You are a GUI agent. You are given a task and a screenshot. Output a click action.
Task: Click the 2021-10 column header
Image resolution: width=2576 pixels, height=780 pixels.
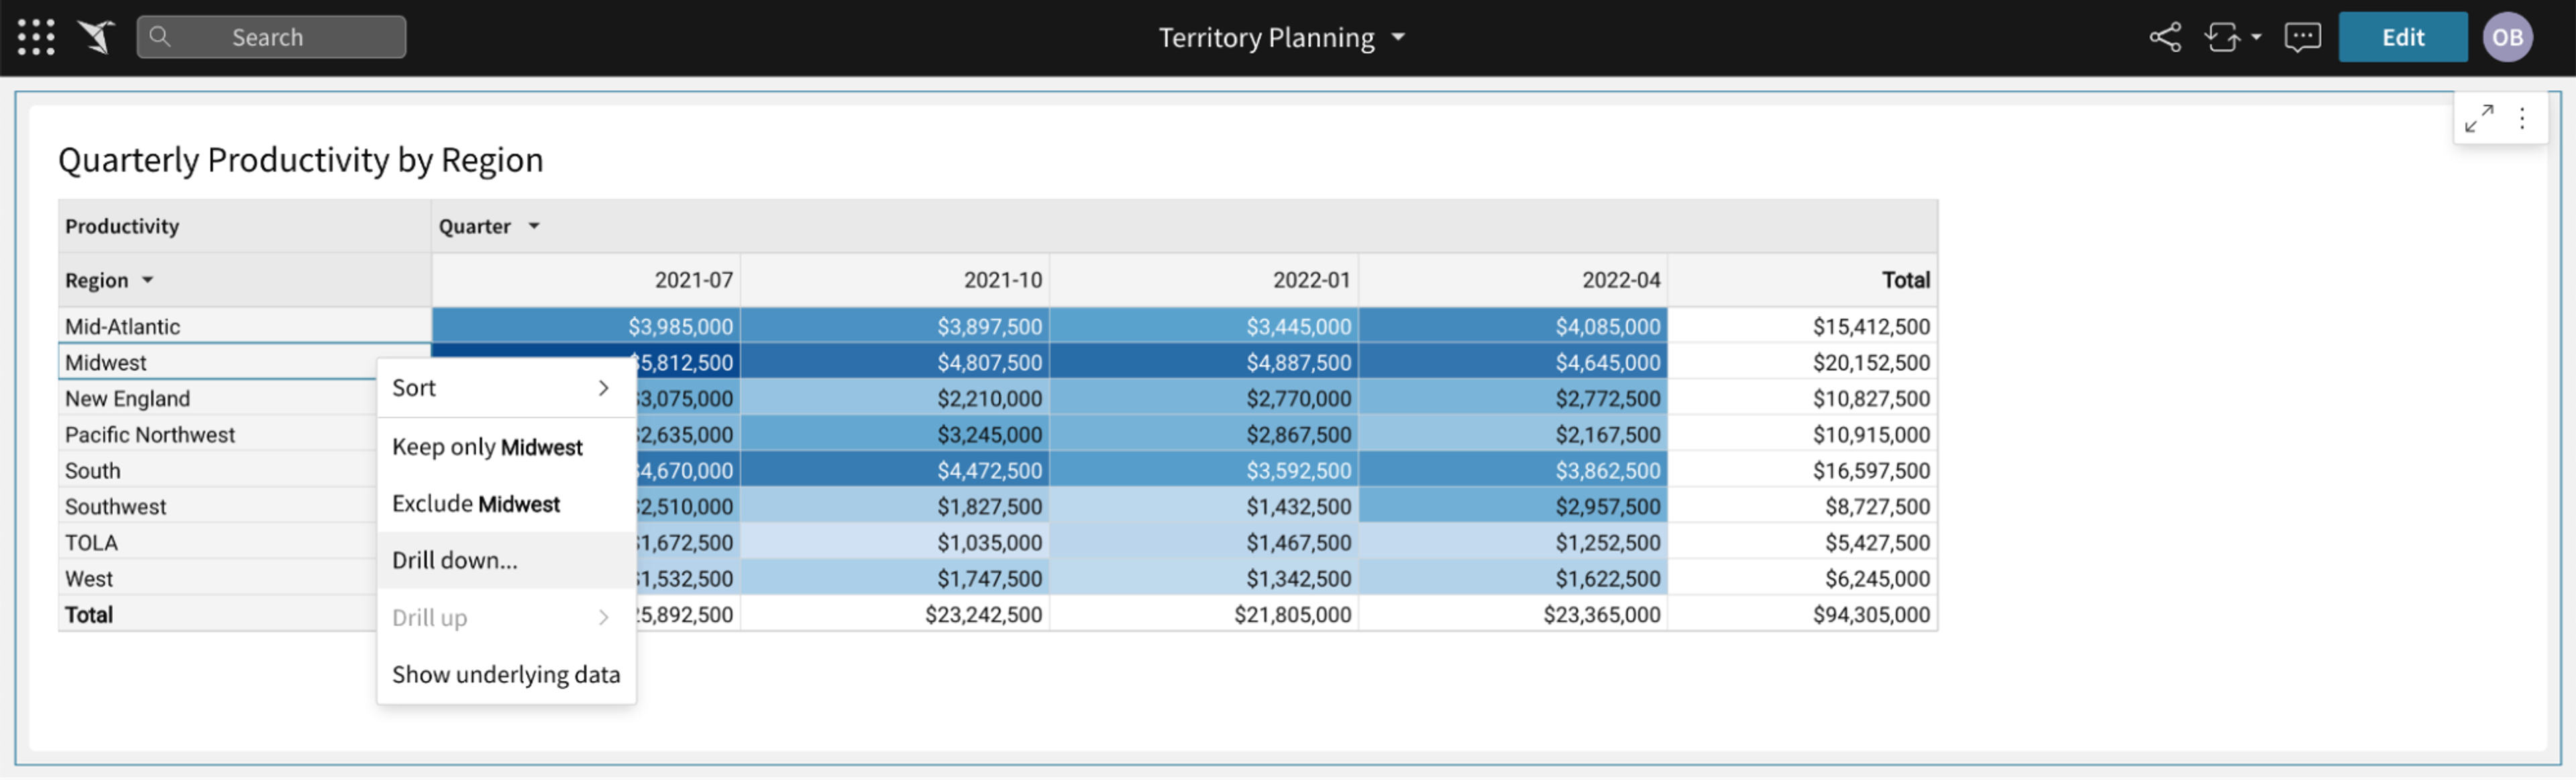[895, 280]
